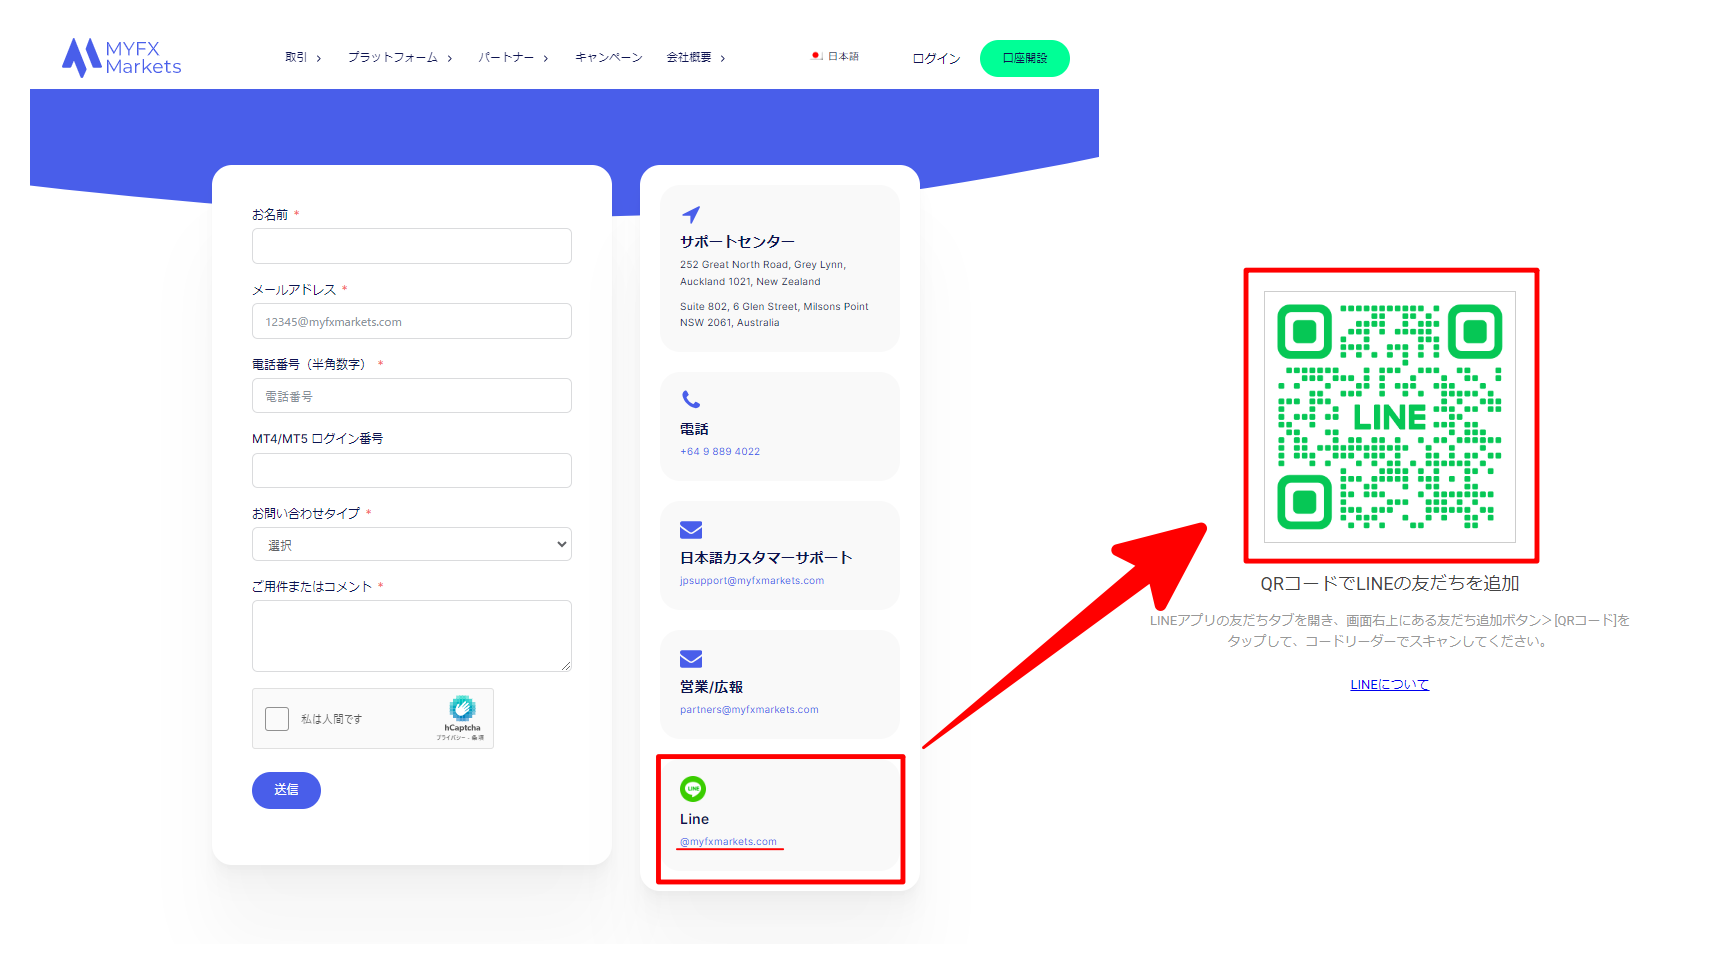Click the NSW 2061, Australia address text
The height and width of the screenshot is (974, 1715).
[730, 323]
